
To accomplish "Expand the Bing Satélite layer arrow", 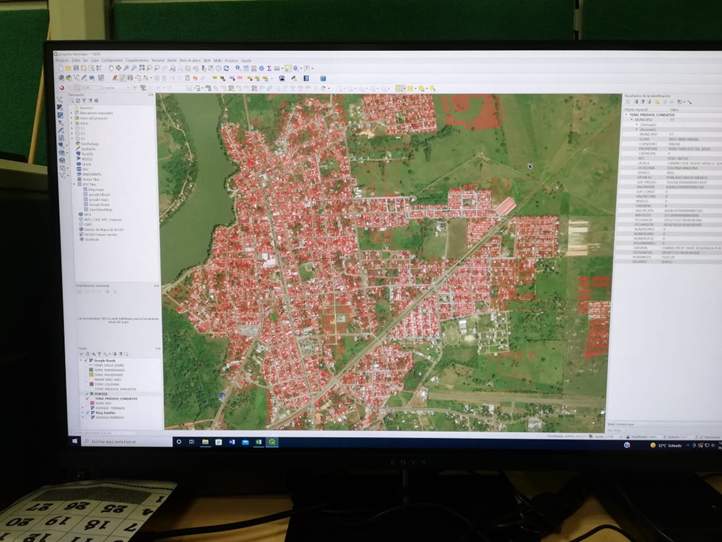I will [x=82, y=413].
